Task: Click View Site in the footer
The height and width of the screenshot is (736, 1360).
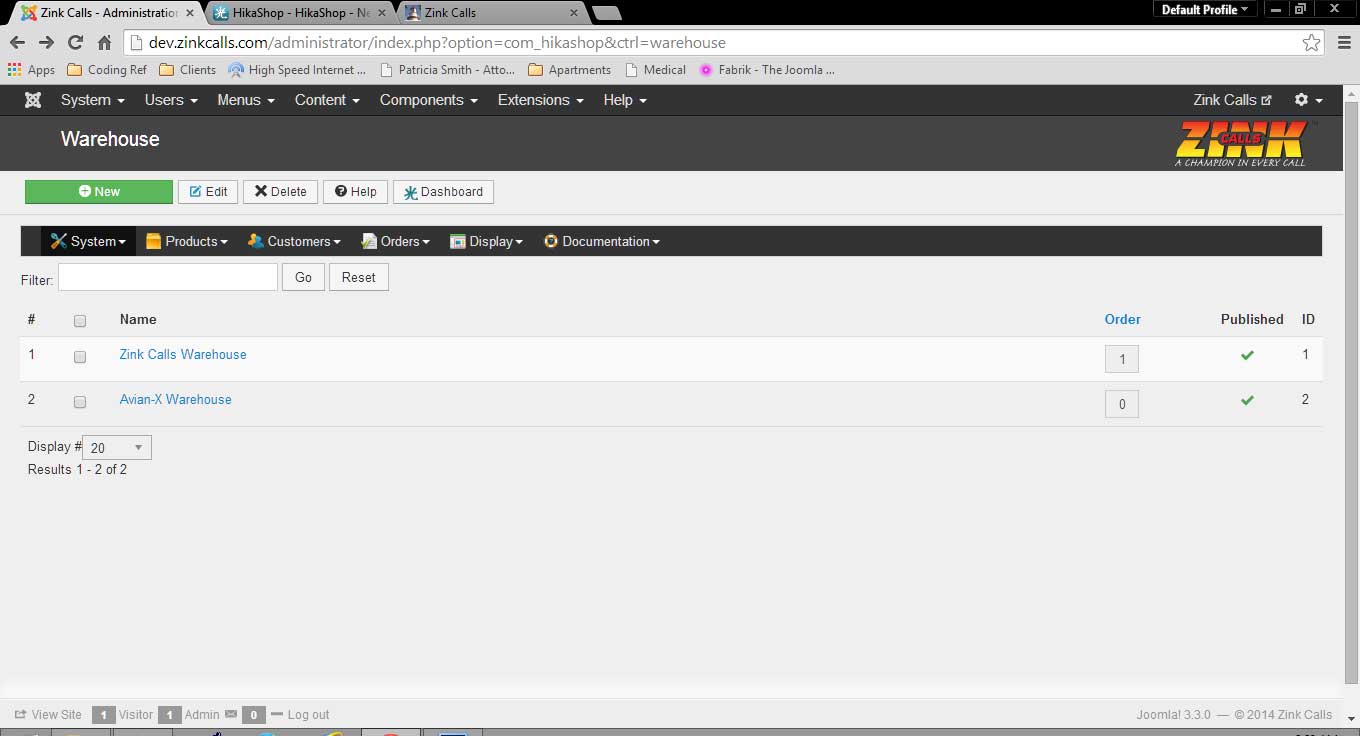Action: tap(48, 714)
